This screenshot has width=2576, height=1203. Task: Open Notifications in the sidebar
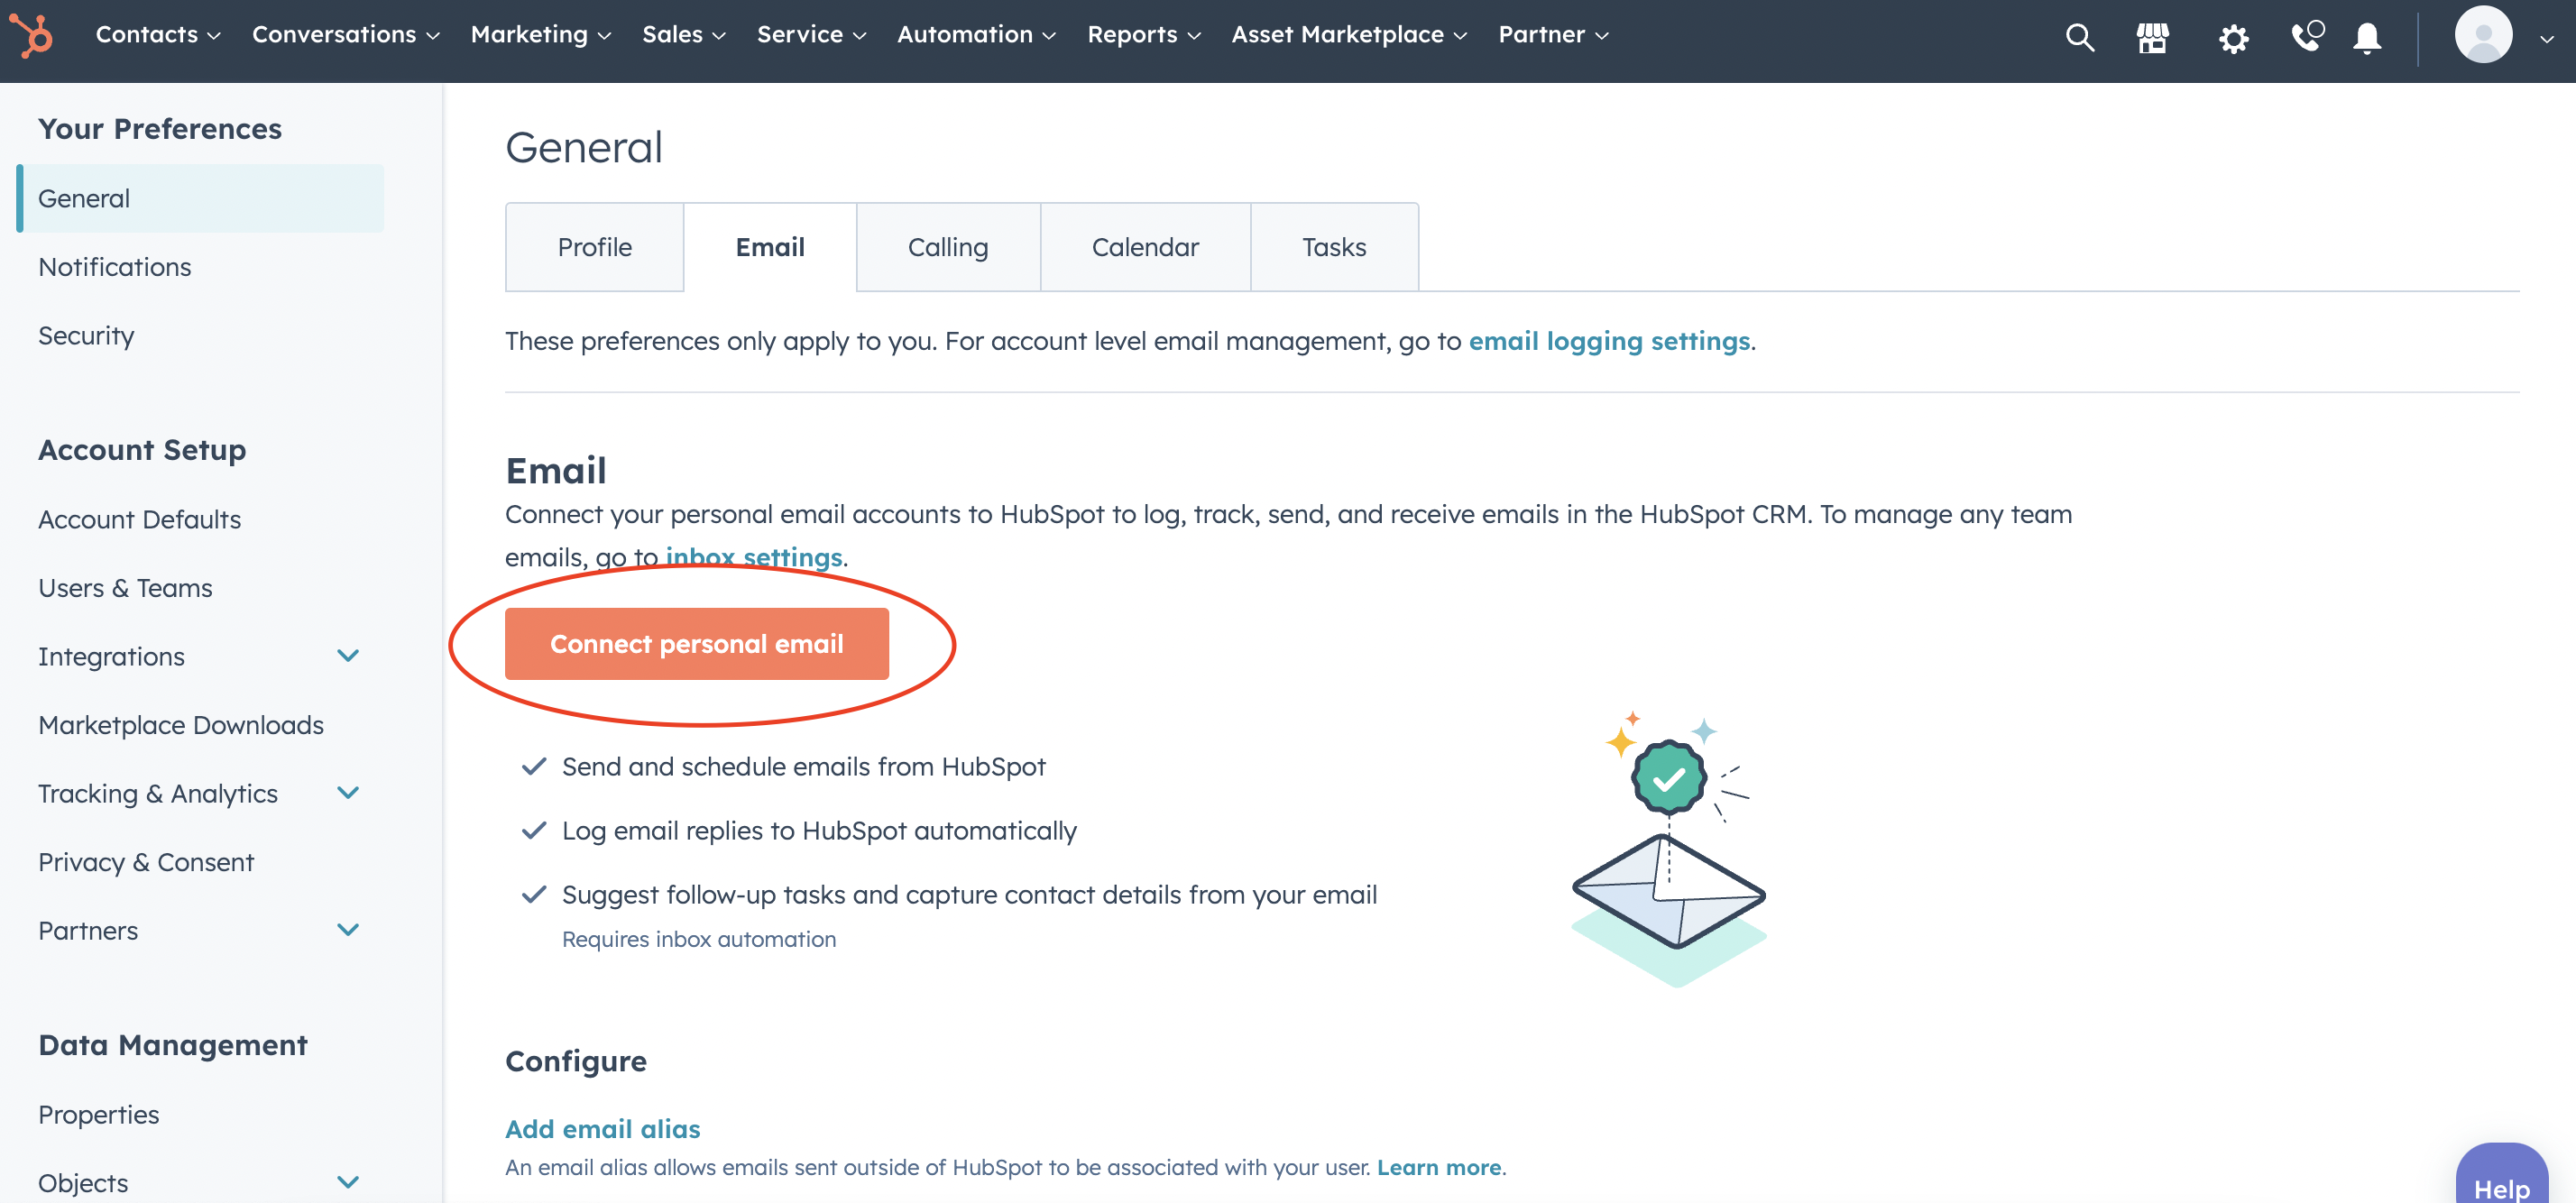coord(114,267)
